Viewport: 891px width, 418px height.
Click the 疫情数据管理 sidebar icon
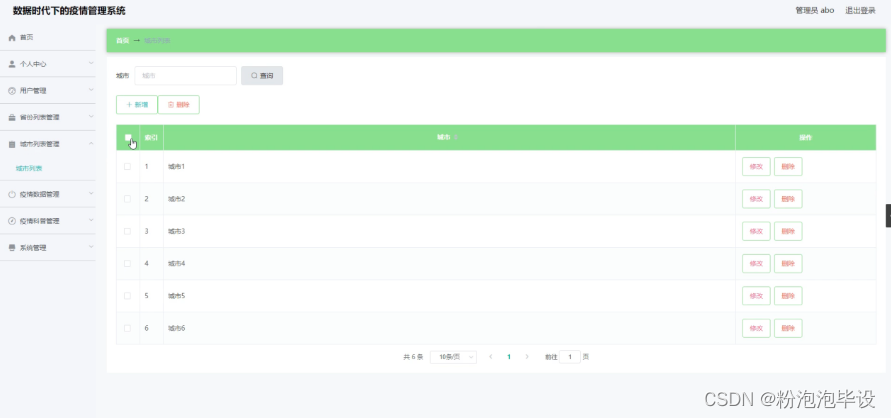coord(12,194)
